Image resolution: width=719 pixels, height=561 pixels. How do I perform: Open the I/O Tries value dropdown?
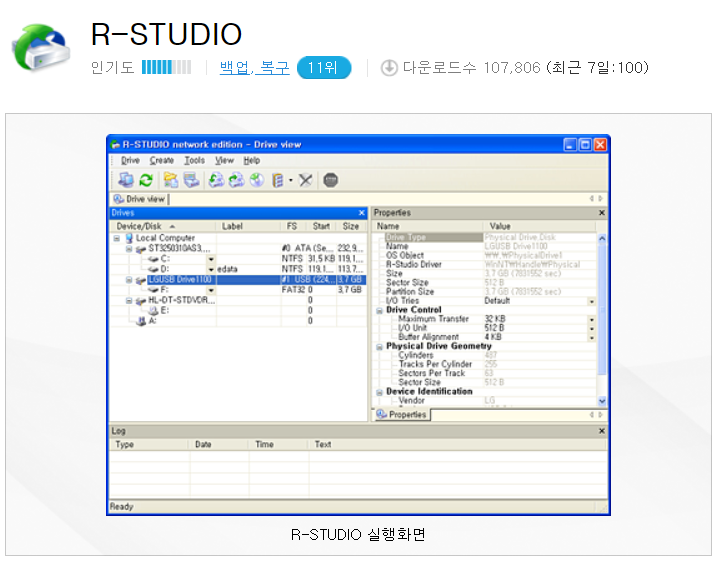click(592, 301)
